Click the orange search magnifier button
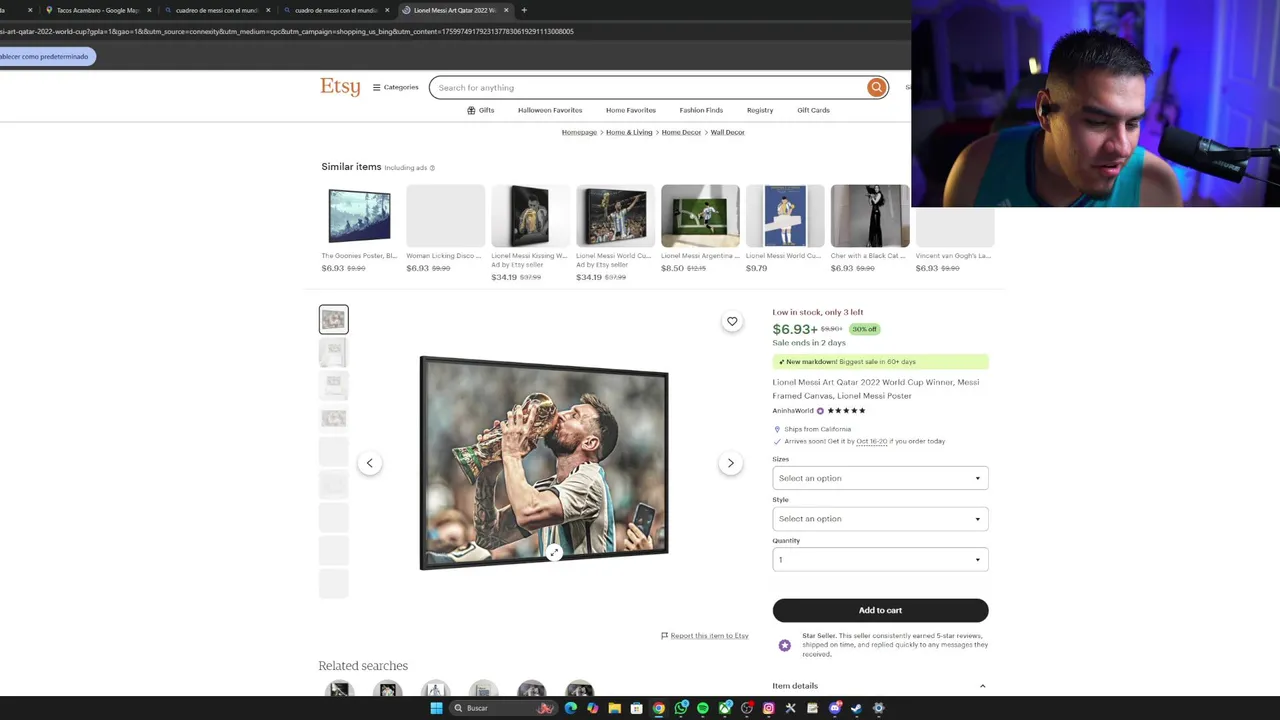The width and height of the screenshot is (1280, 720). 876,87
